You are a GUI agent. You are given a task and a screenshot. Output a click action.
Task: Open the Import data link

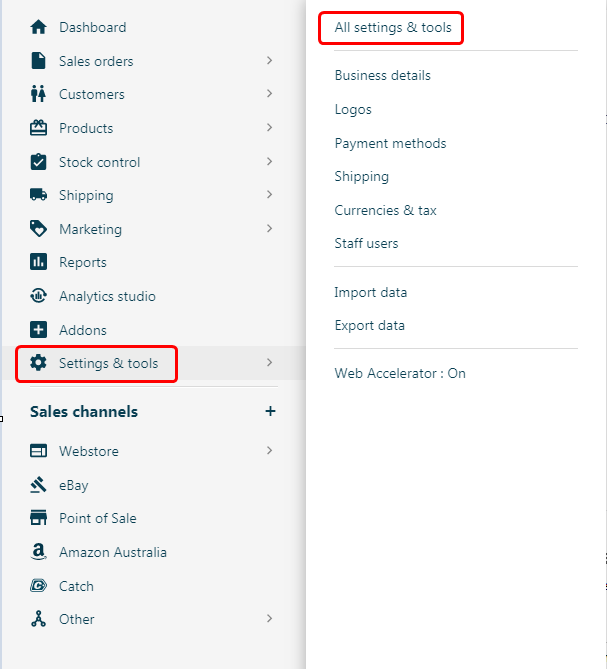coord(371,293)
